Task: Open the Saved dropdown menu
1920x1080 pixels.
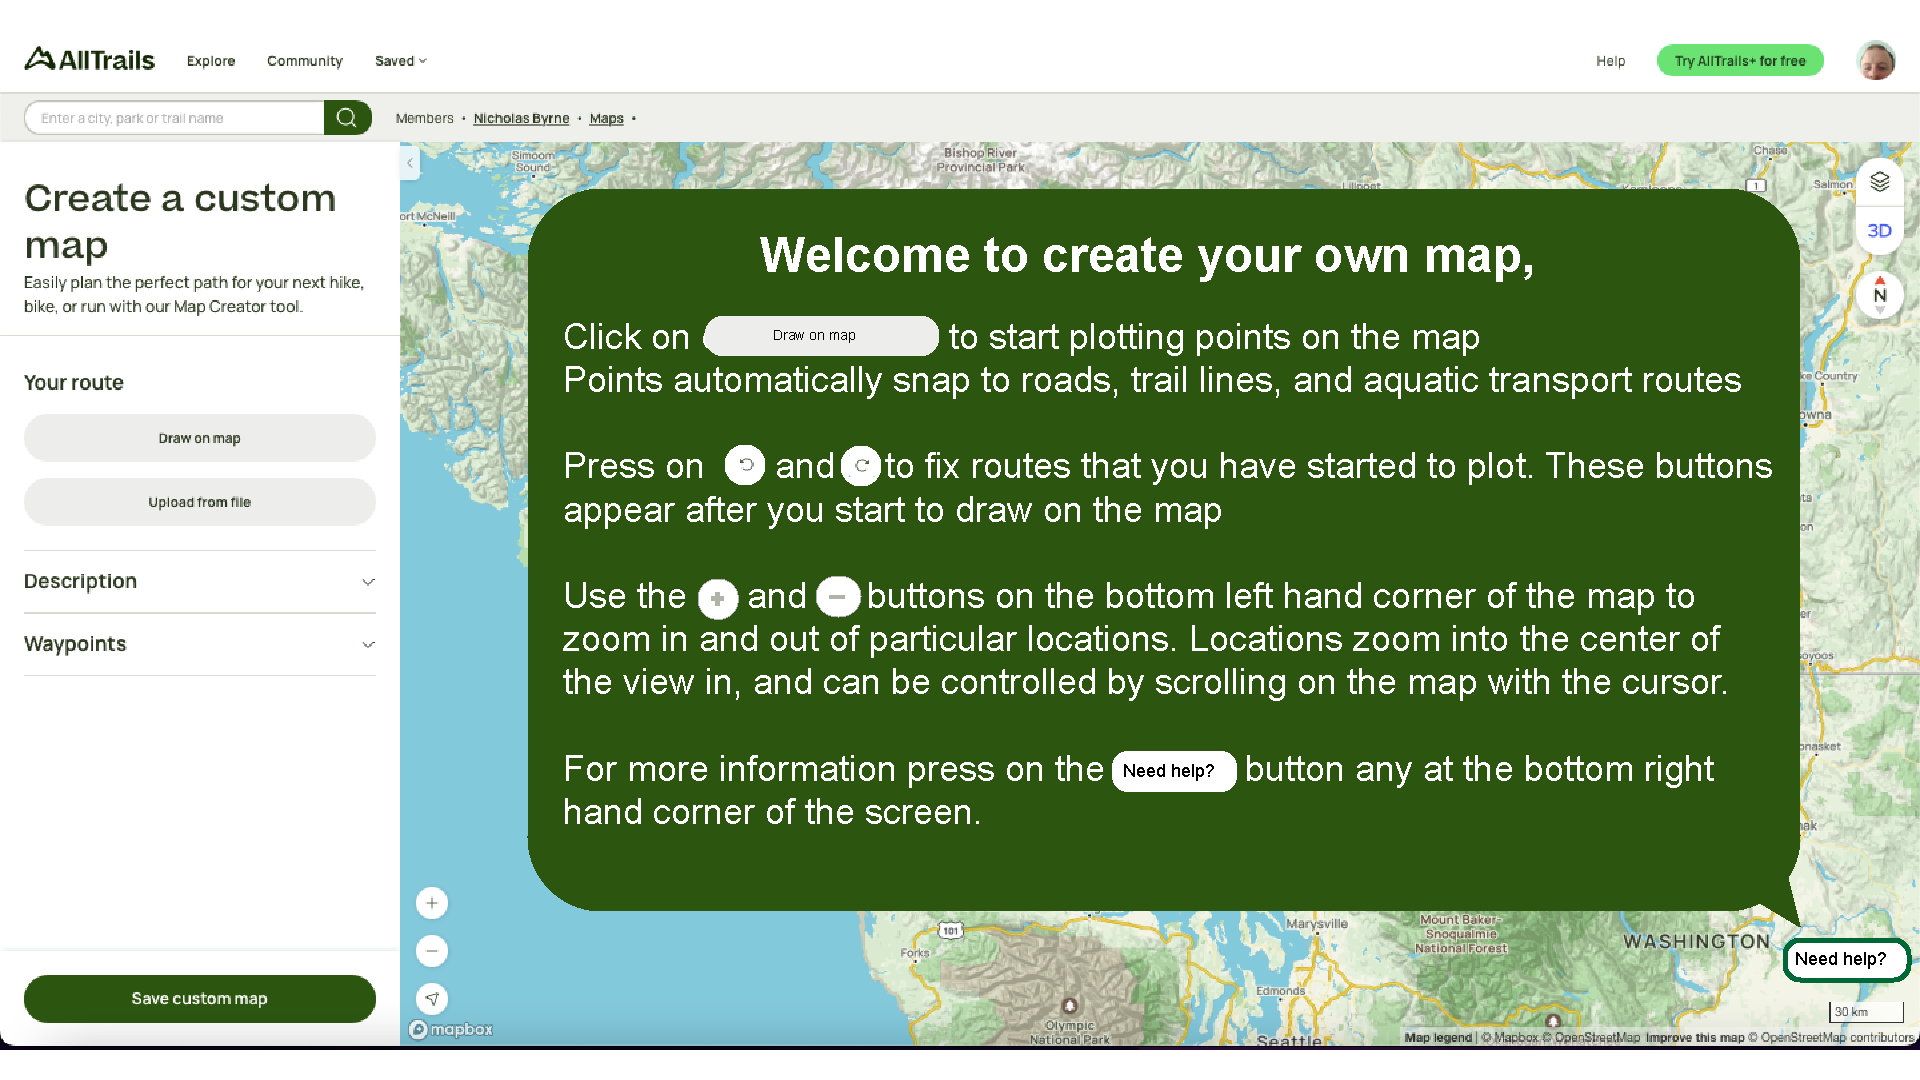Action: [x=400, y=61]
